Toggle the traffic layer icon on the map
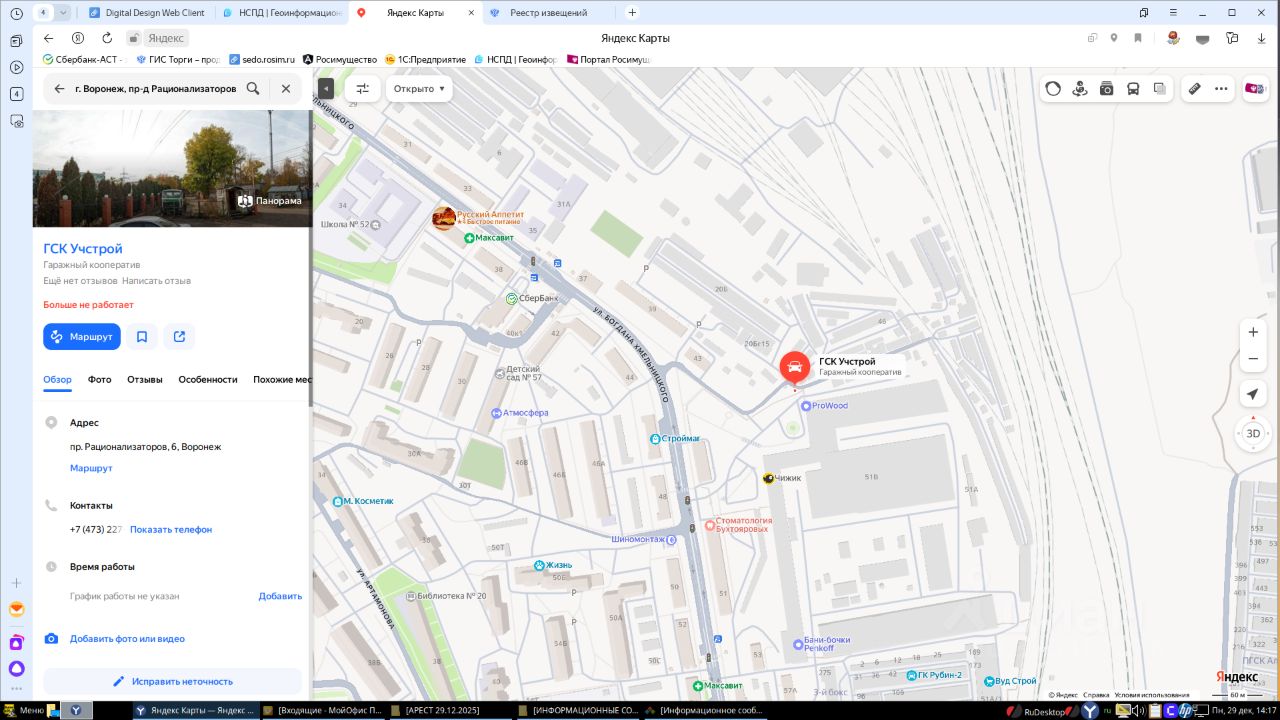Viewport: 1280px width, 720px height. click(1053, 88)
